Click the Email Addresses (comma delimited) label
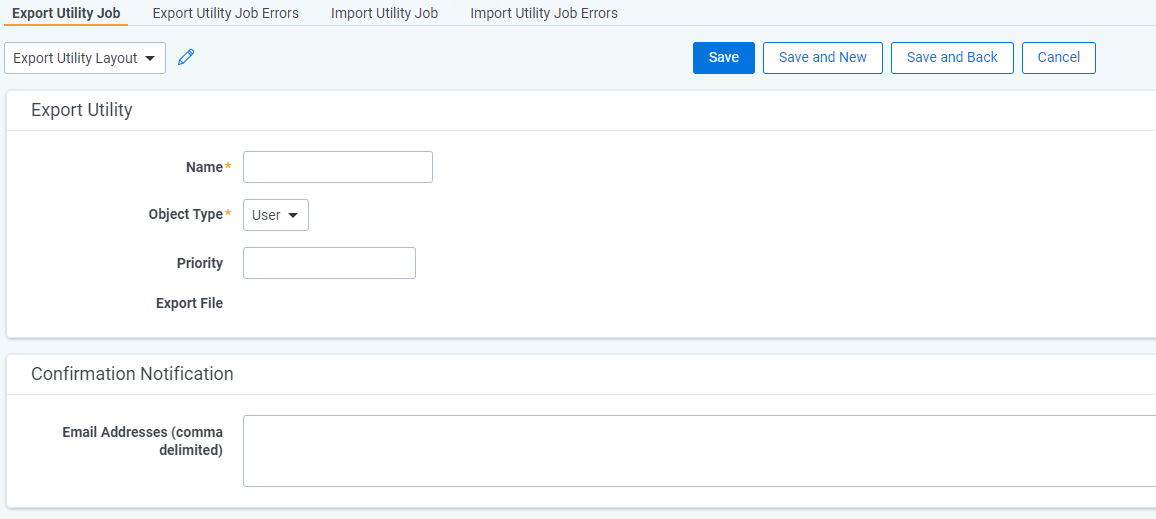The height and width of the screenshot is (519, 1156). (x=142, y=441)
